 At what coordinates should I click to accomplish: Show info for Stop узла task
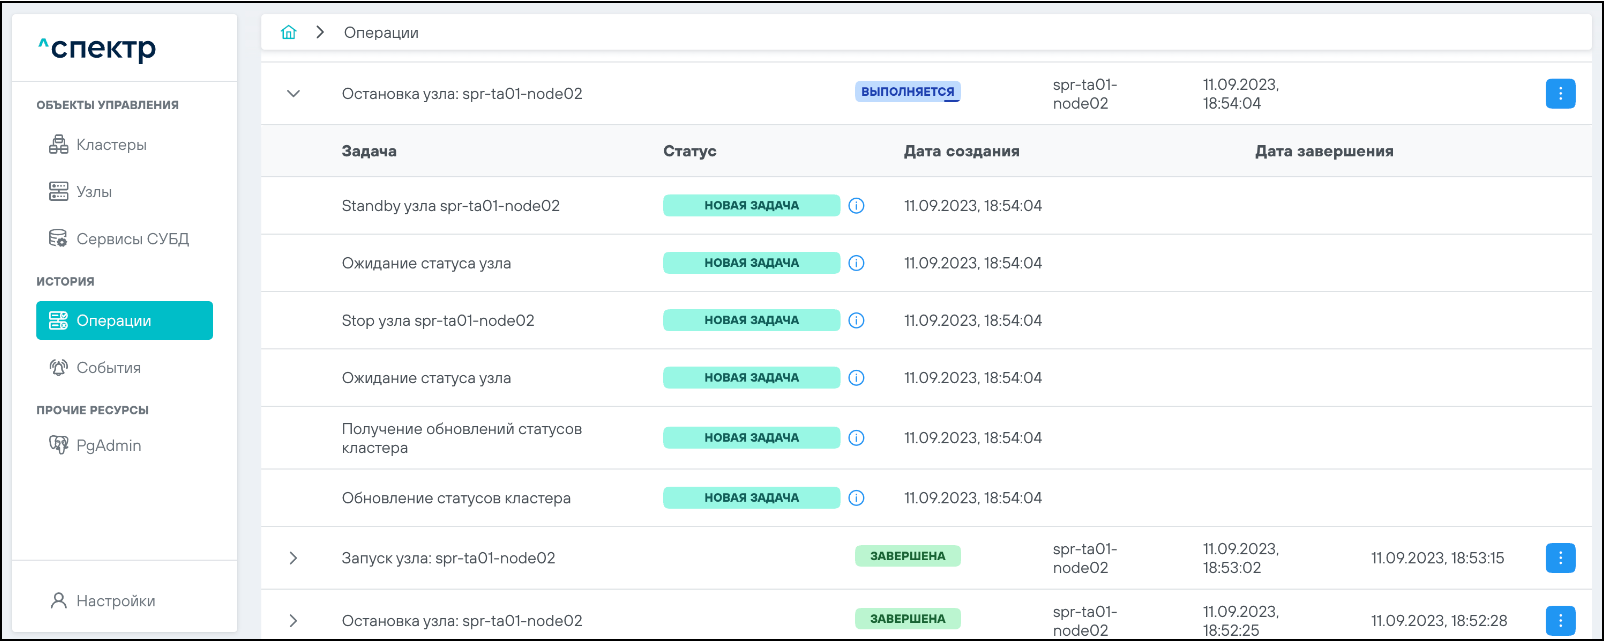tap(856, 321)
